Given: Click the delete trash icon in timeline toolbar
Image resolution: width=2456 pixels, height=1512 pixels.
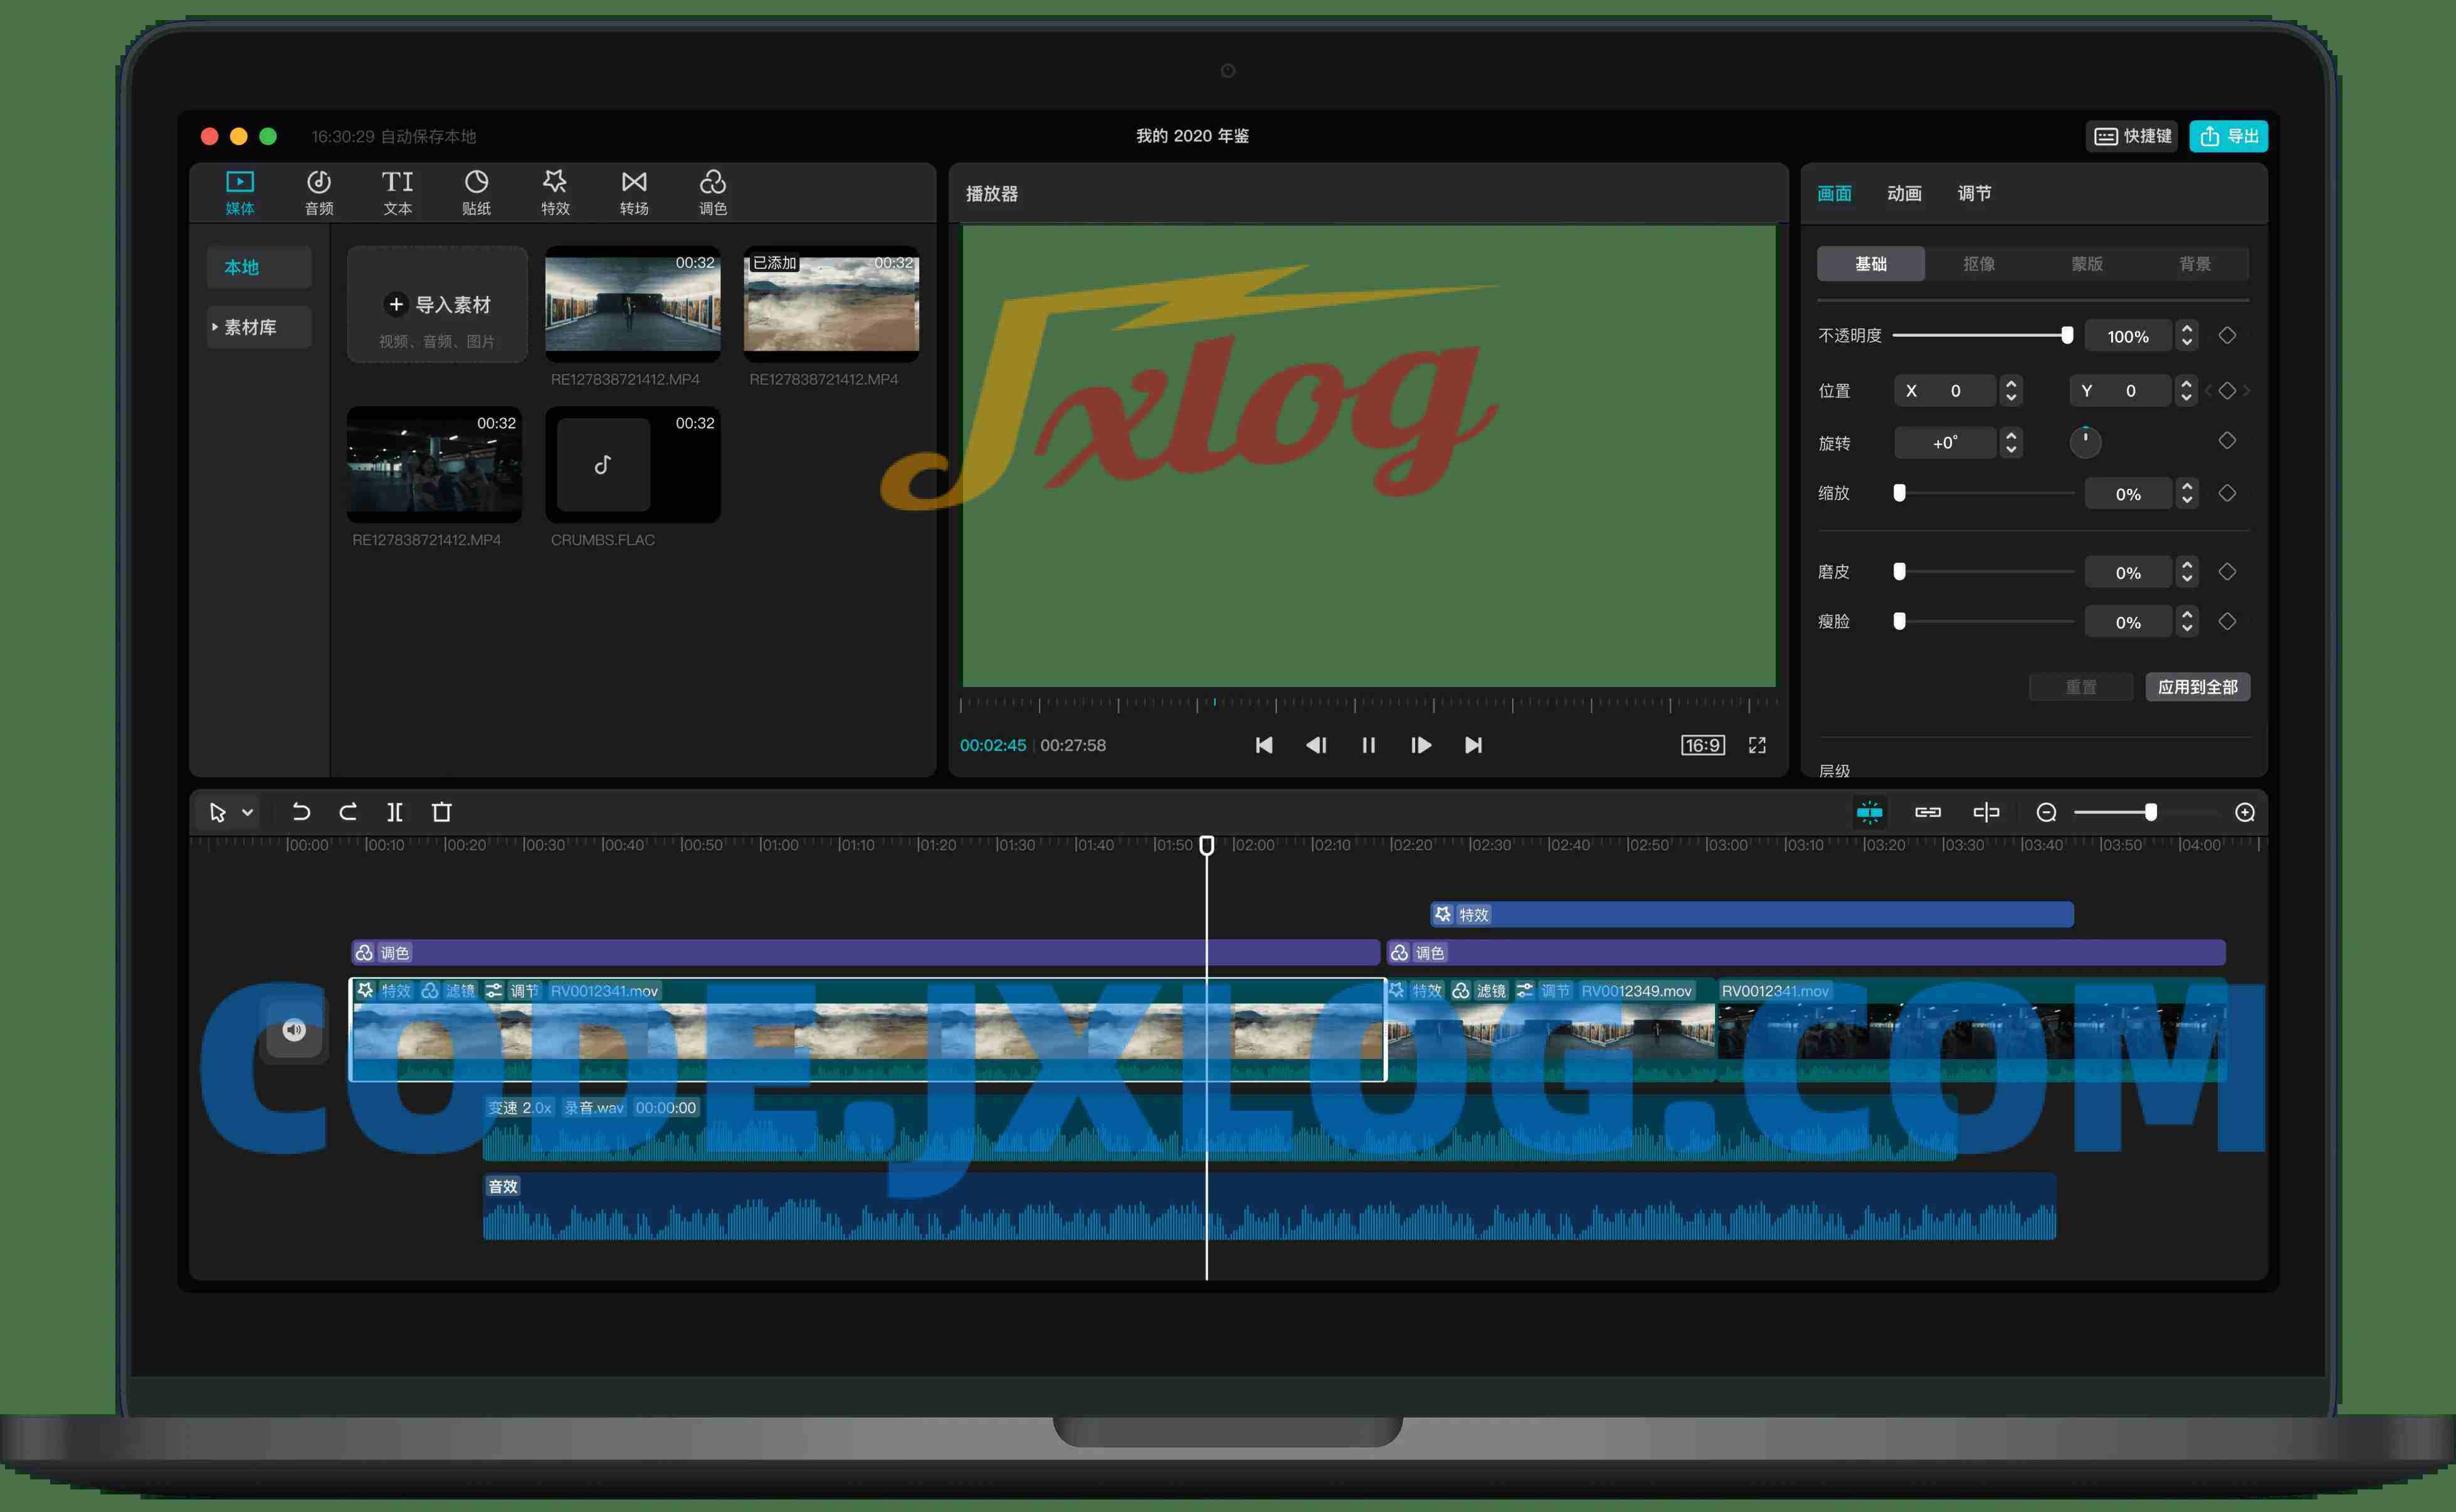Looking at the screenshot, I should pyautogui.click(x=441, y=812).
